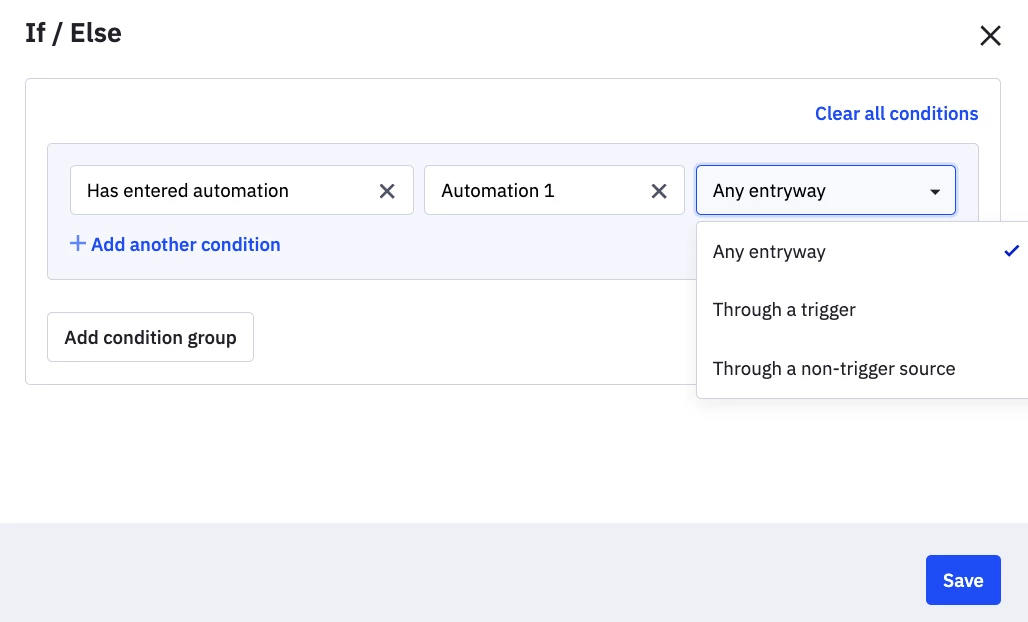The width and height of the screenshot is (1028, 622).
Task: Close the If / Else dialog
Action: click(x=990, y=36)
